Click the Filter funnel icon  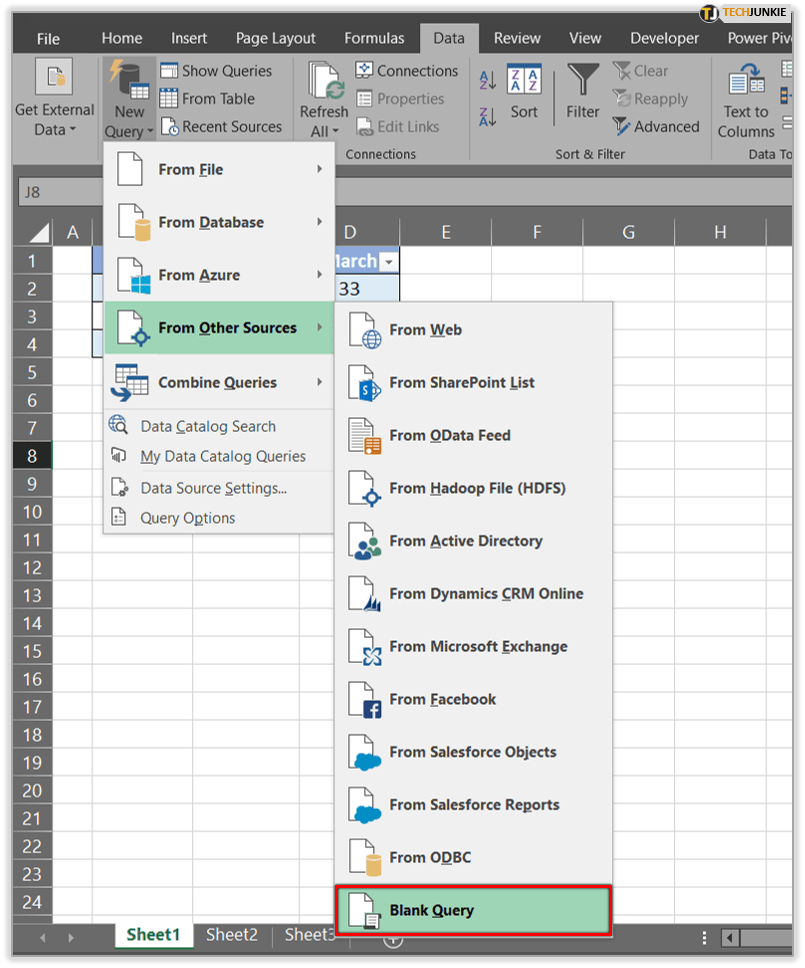pyautogui.click(x=582, y=82)
